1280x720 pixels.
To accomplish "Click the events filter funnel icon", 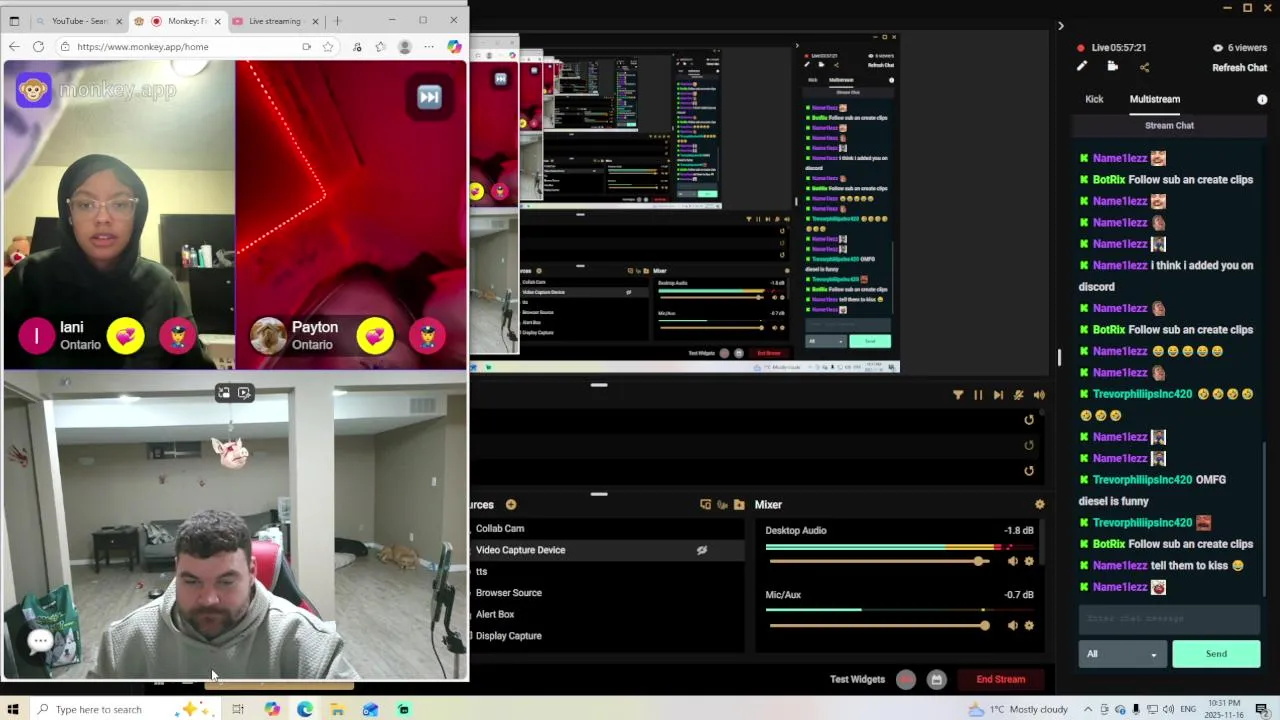I will point(958,395).
